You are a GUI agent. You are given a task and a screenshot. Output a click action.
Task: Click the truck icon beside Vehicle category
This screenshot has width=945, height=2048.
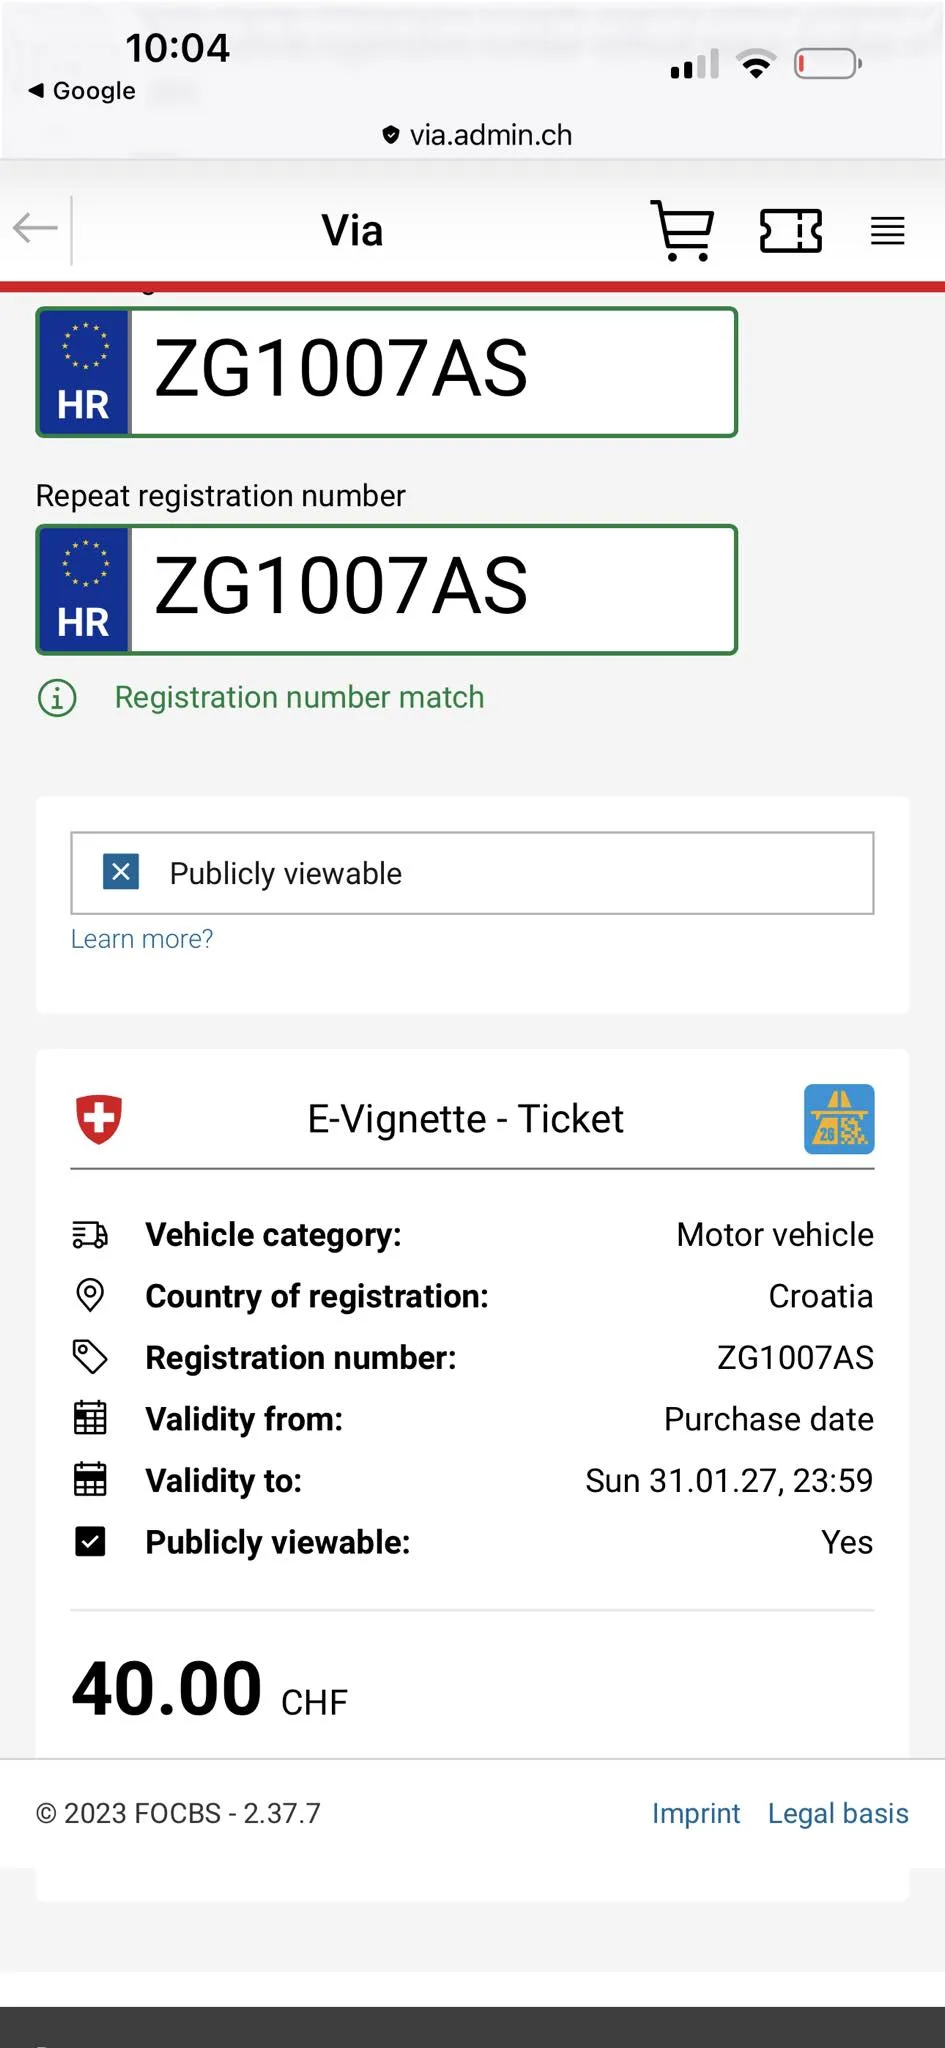pyautogui.click(x=90, y=1235)
